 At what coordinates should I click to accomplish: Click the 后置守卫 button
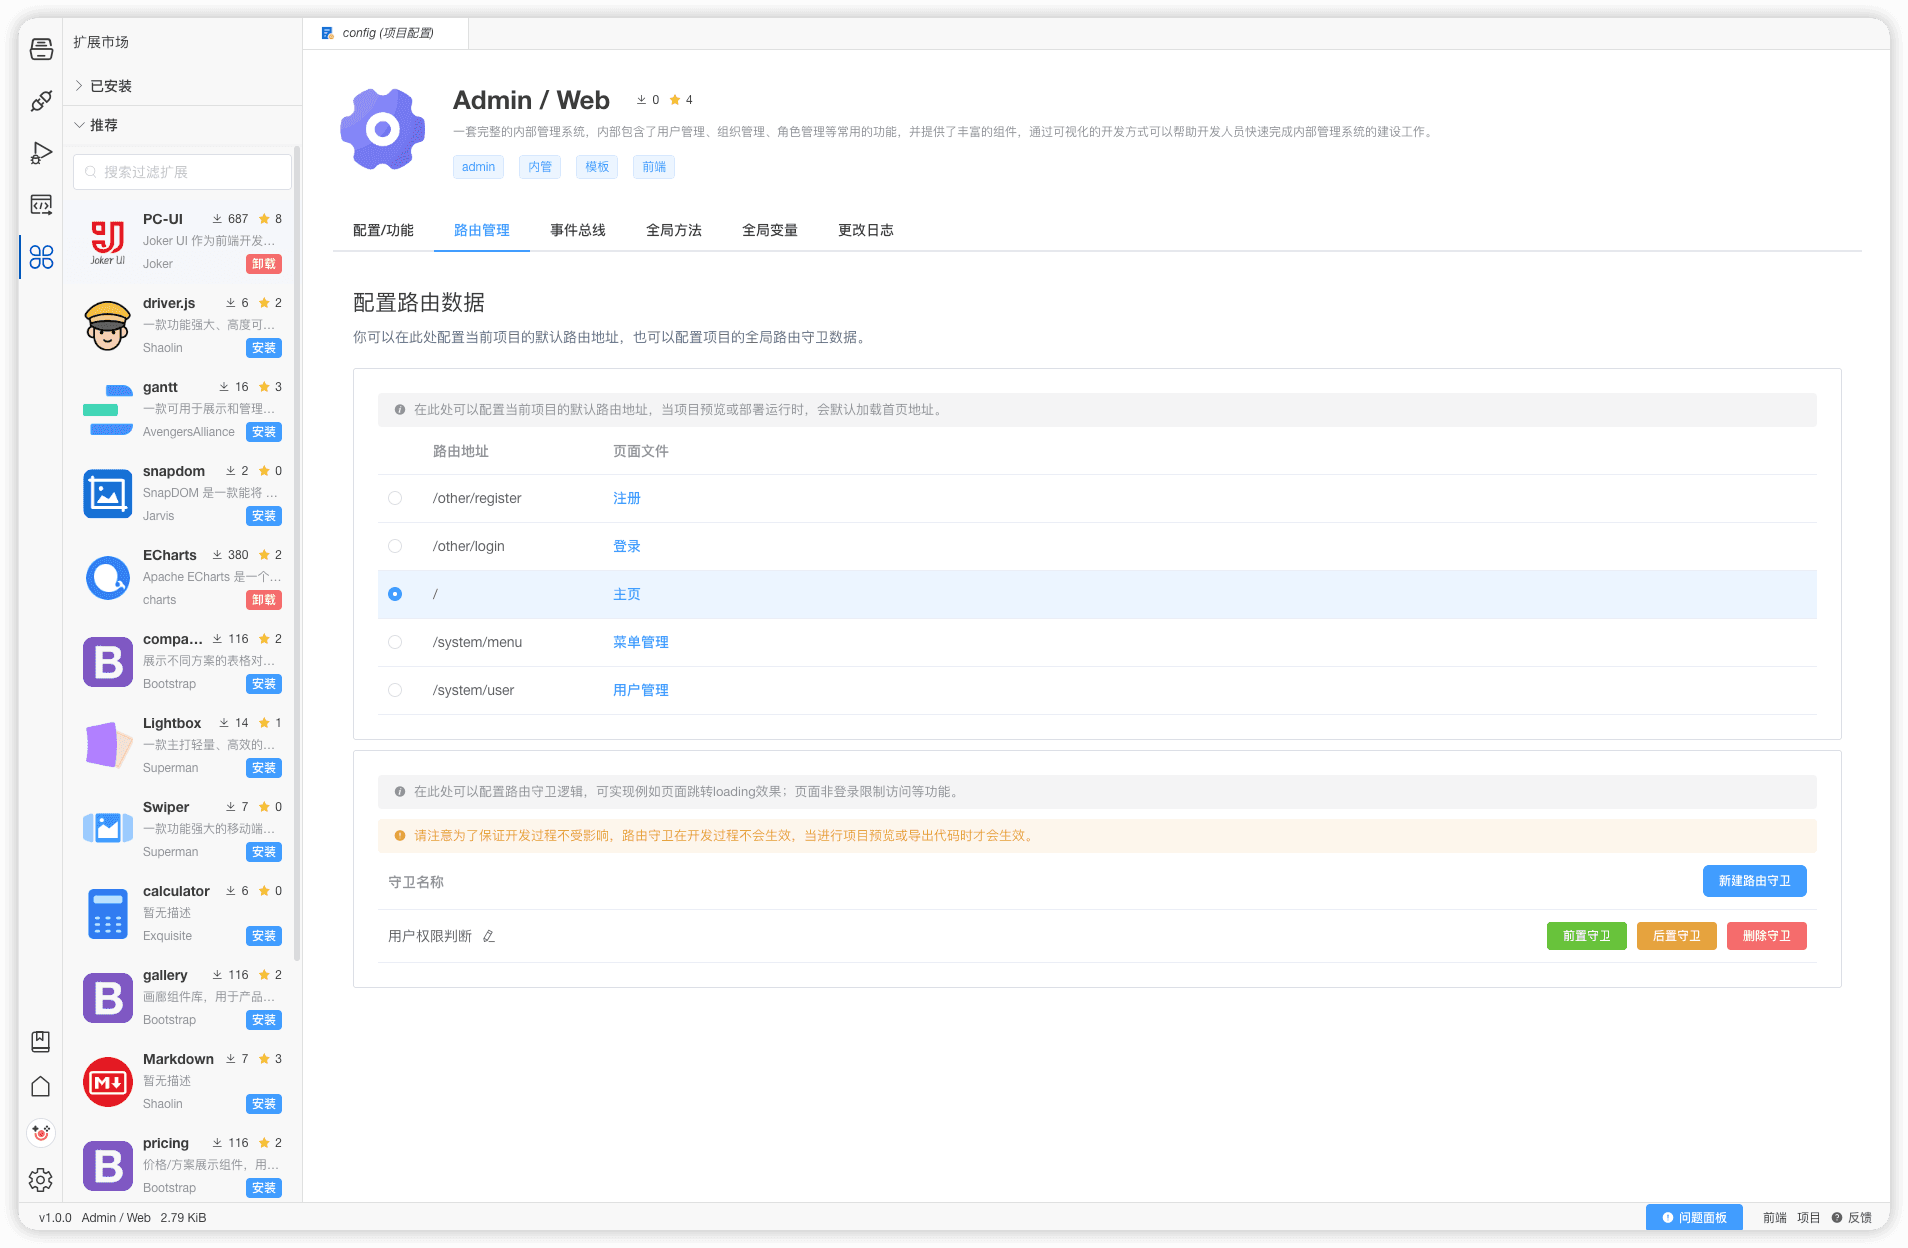[1676, 936]
